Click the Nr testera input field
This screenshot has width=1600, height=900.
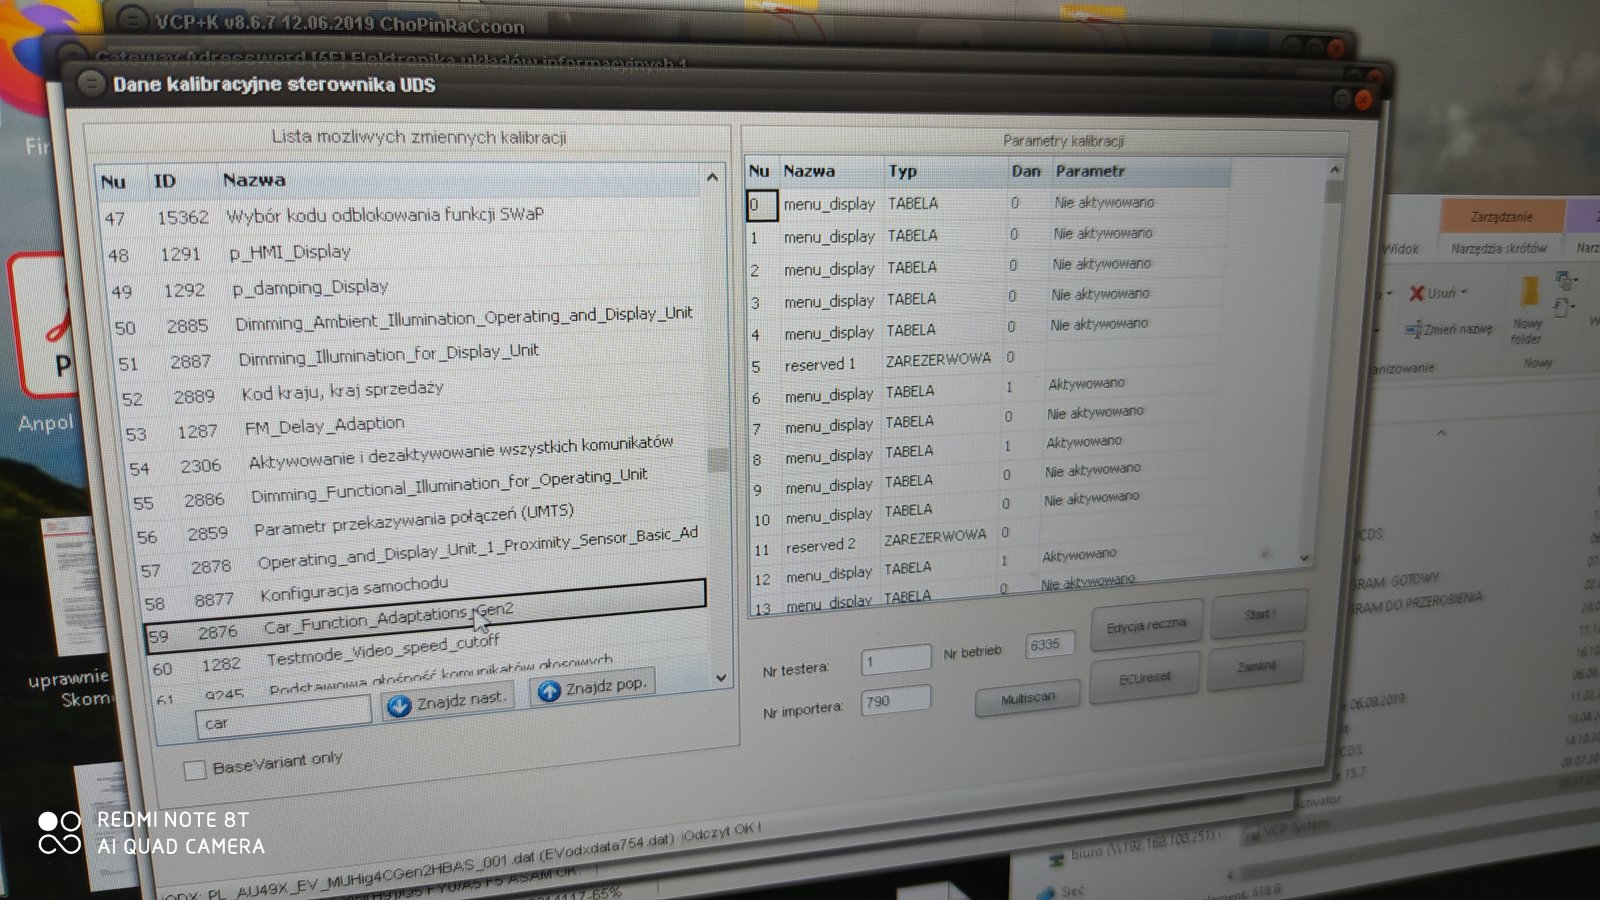point(896,660)
